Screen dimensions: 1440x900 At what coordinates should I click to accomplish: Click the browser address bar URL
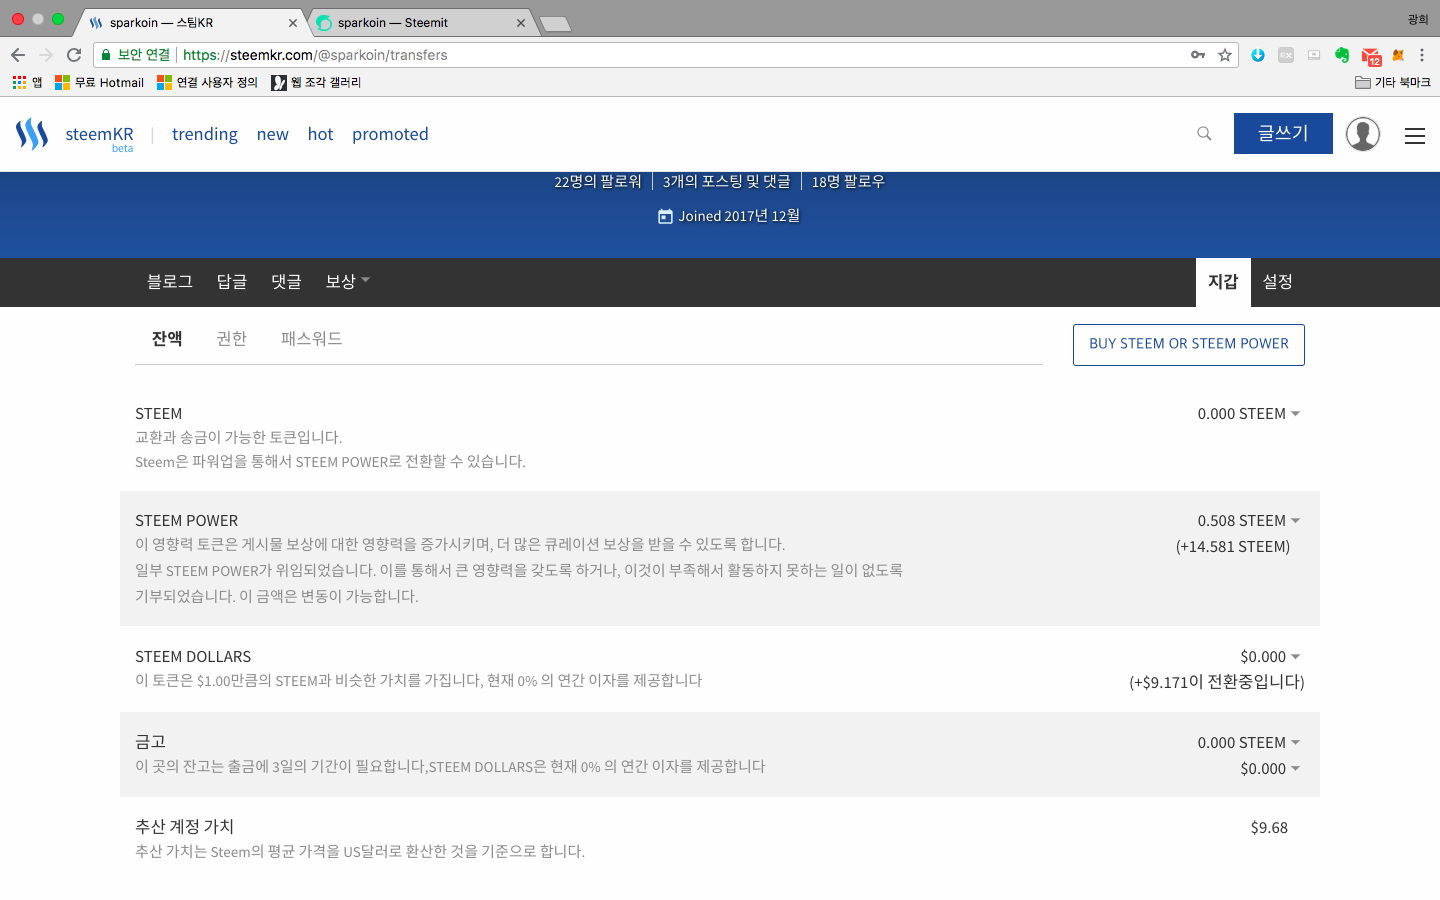[315, 55]
